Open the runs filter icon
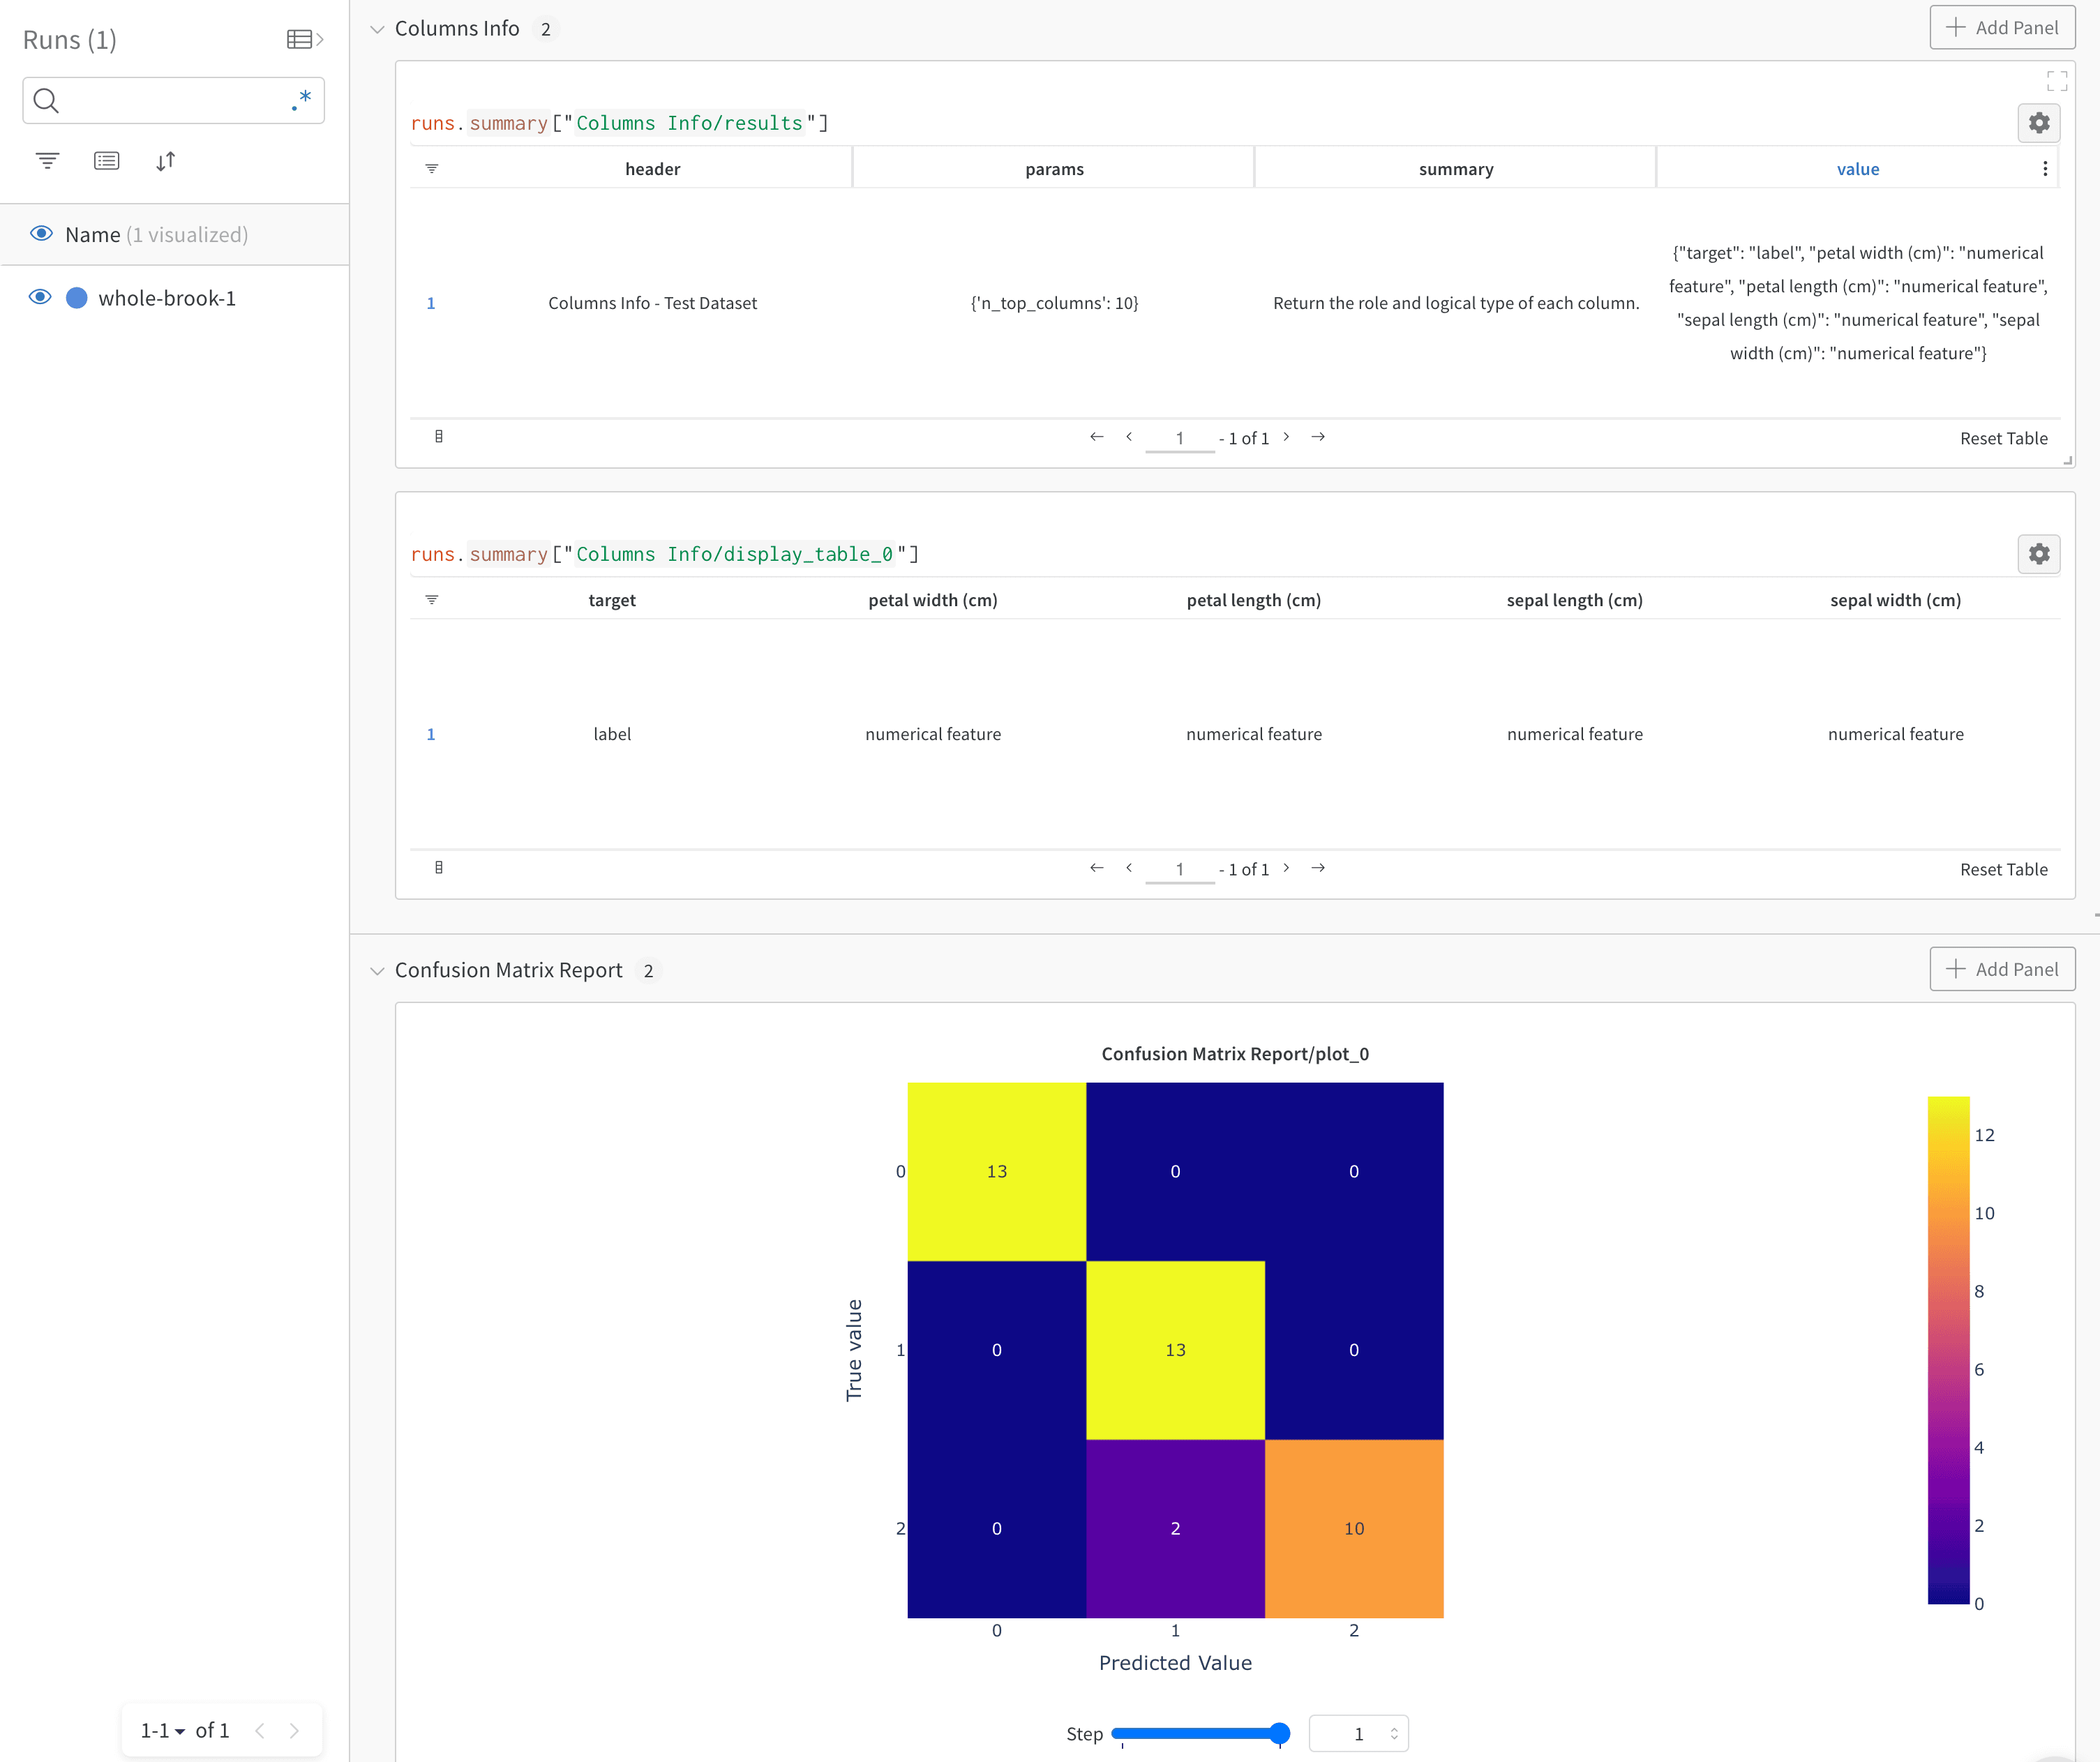The width and height of the screenshot is (2100, 1762). [x=47, y=161]
